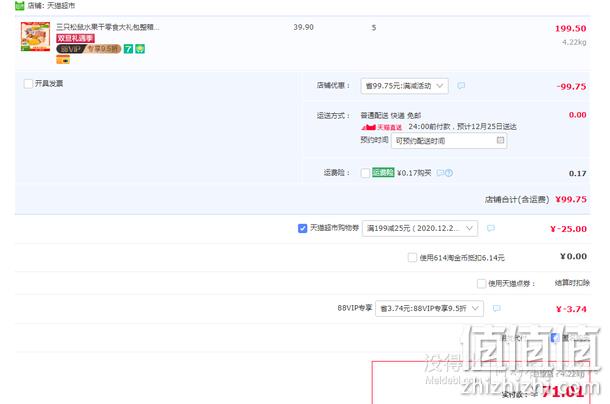610x404 pixels.
Task: Click the 88VIP 专享9.5折 badge
Action: point(89,49)
